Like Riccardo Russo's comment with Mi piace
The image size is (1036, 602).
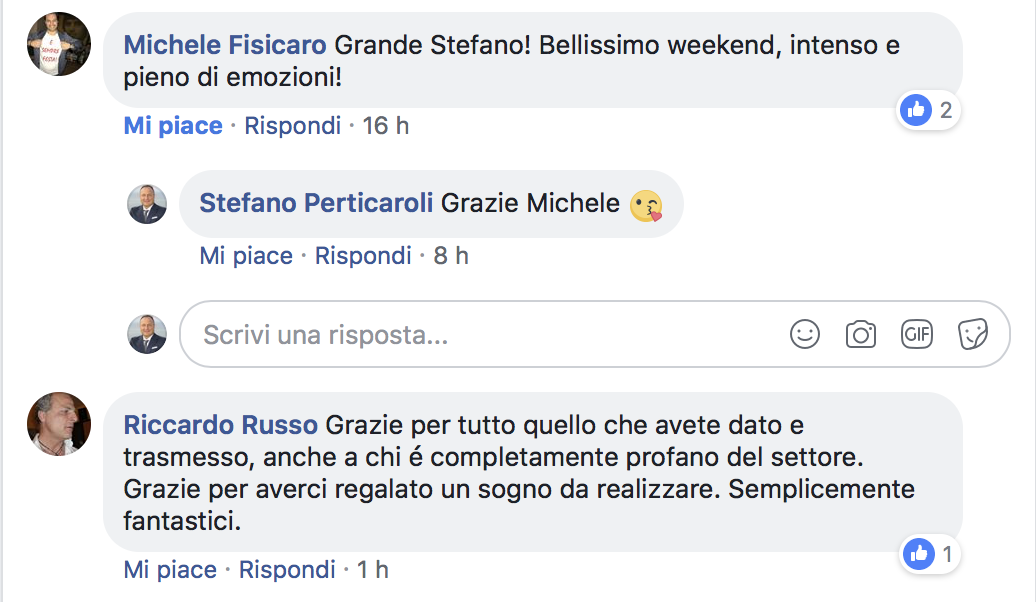170,570
